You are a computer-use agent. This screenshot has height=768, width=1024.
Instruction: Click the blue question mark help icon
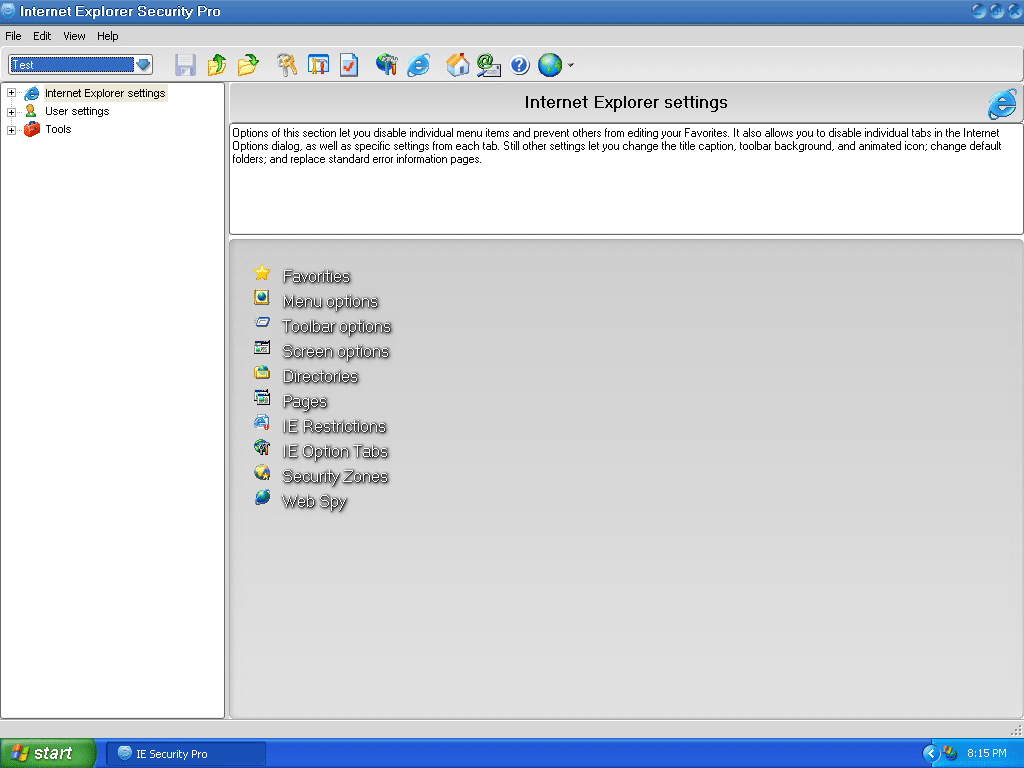[x=519, y=65]
